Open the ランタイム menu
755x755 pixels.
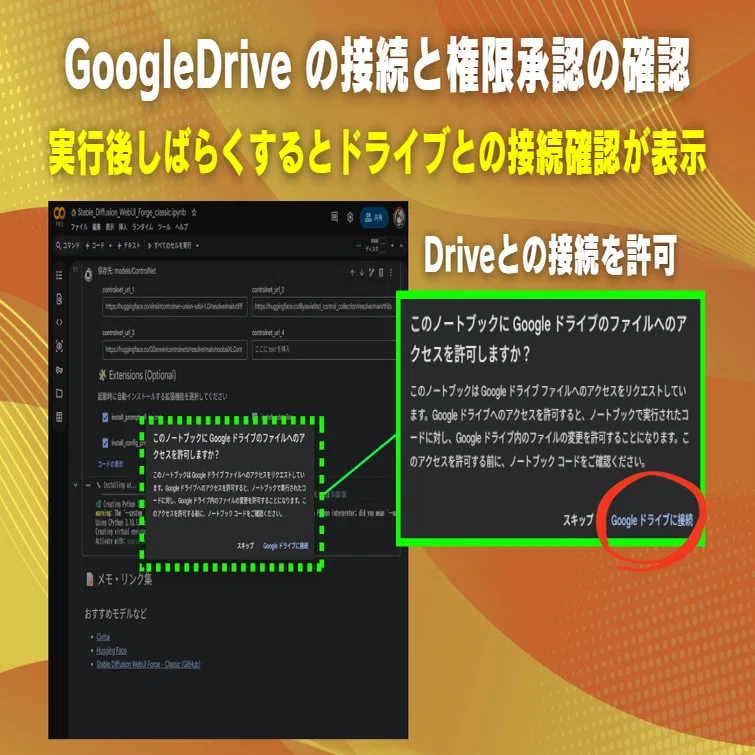pyautogui.click(x=143, y=227)
